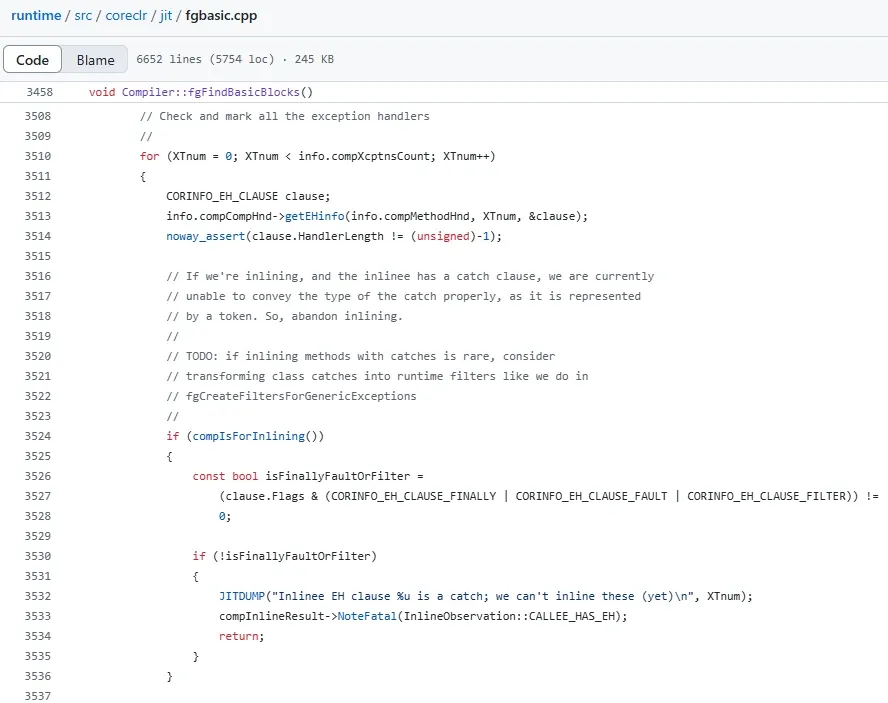The width and height of the screenshot is (888, 703).
Task: Switch to the Code view tab
Action: (32, 59)
